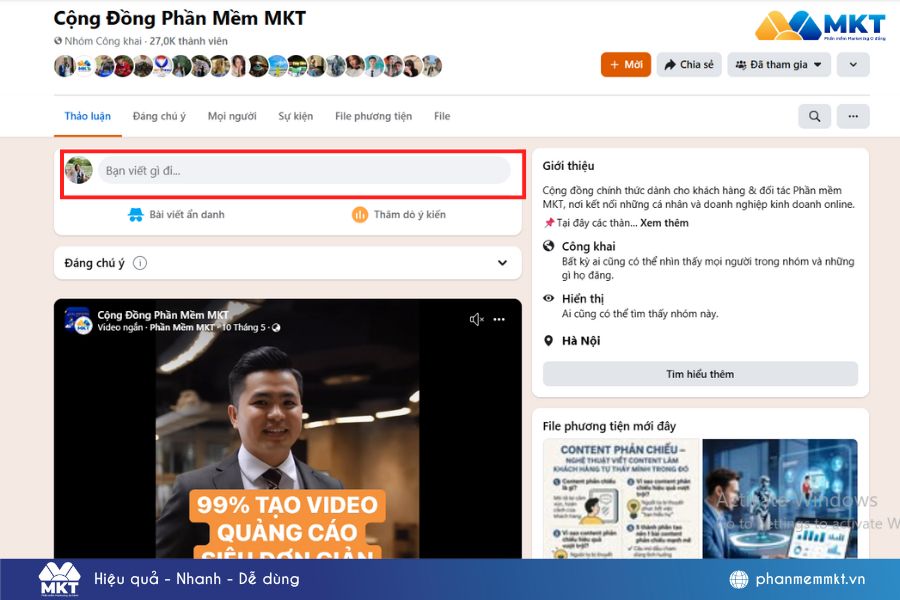The height and width of the screenshot is (600, 900).
Task: Open the CONTENT PHẢN CHIẾU media thumbnail
Action: click(622, 498)
